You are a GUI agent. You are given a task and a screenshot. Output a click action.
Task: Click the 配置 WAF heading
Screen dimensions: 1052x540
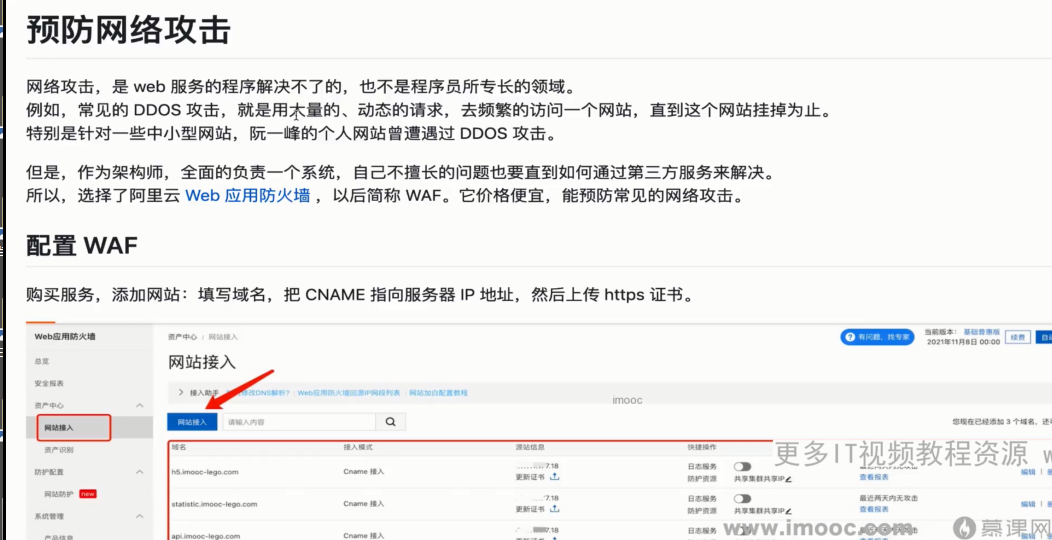pos(82,246)
